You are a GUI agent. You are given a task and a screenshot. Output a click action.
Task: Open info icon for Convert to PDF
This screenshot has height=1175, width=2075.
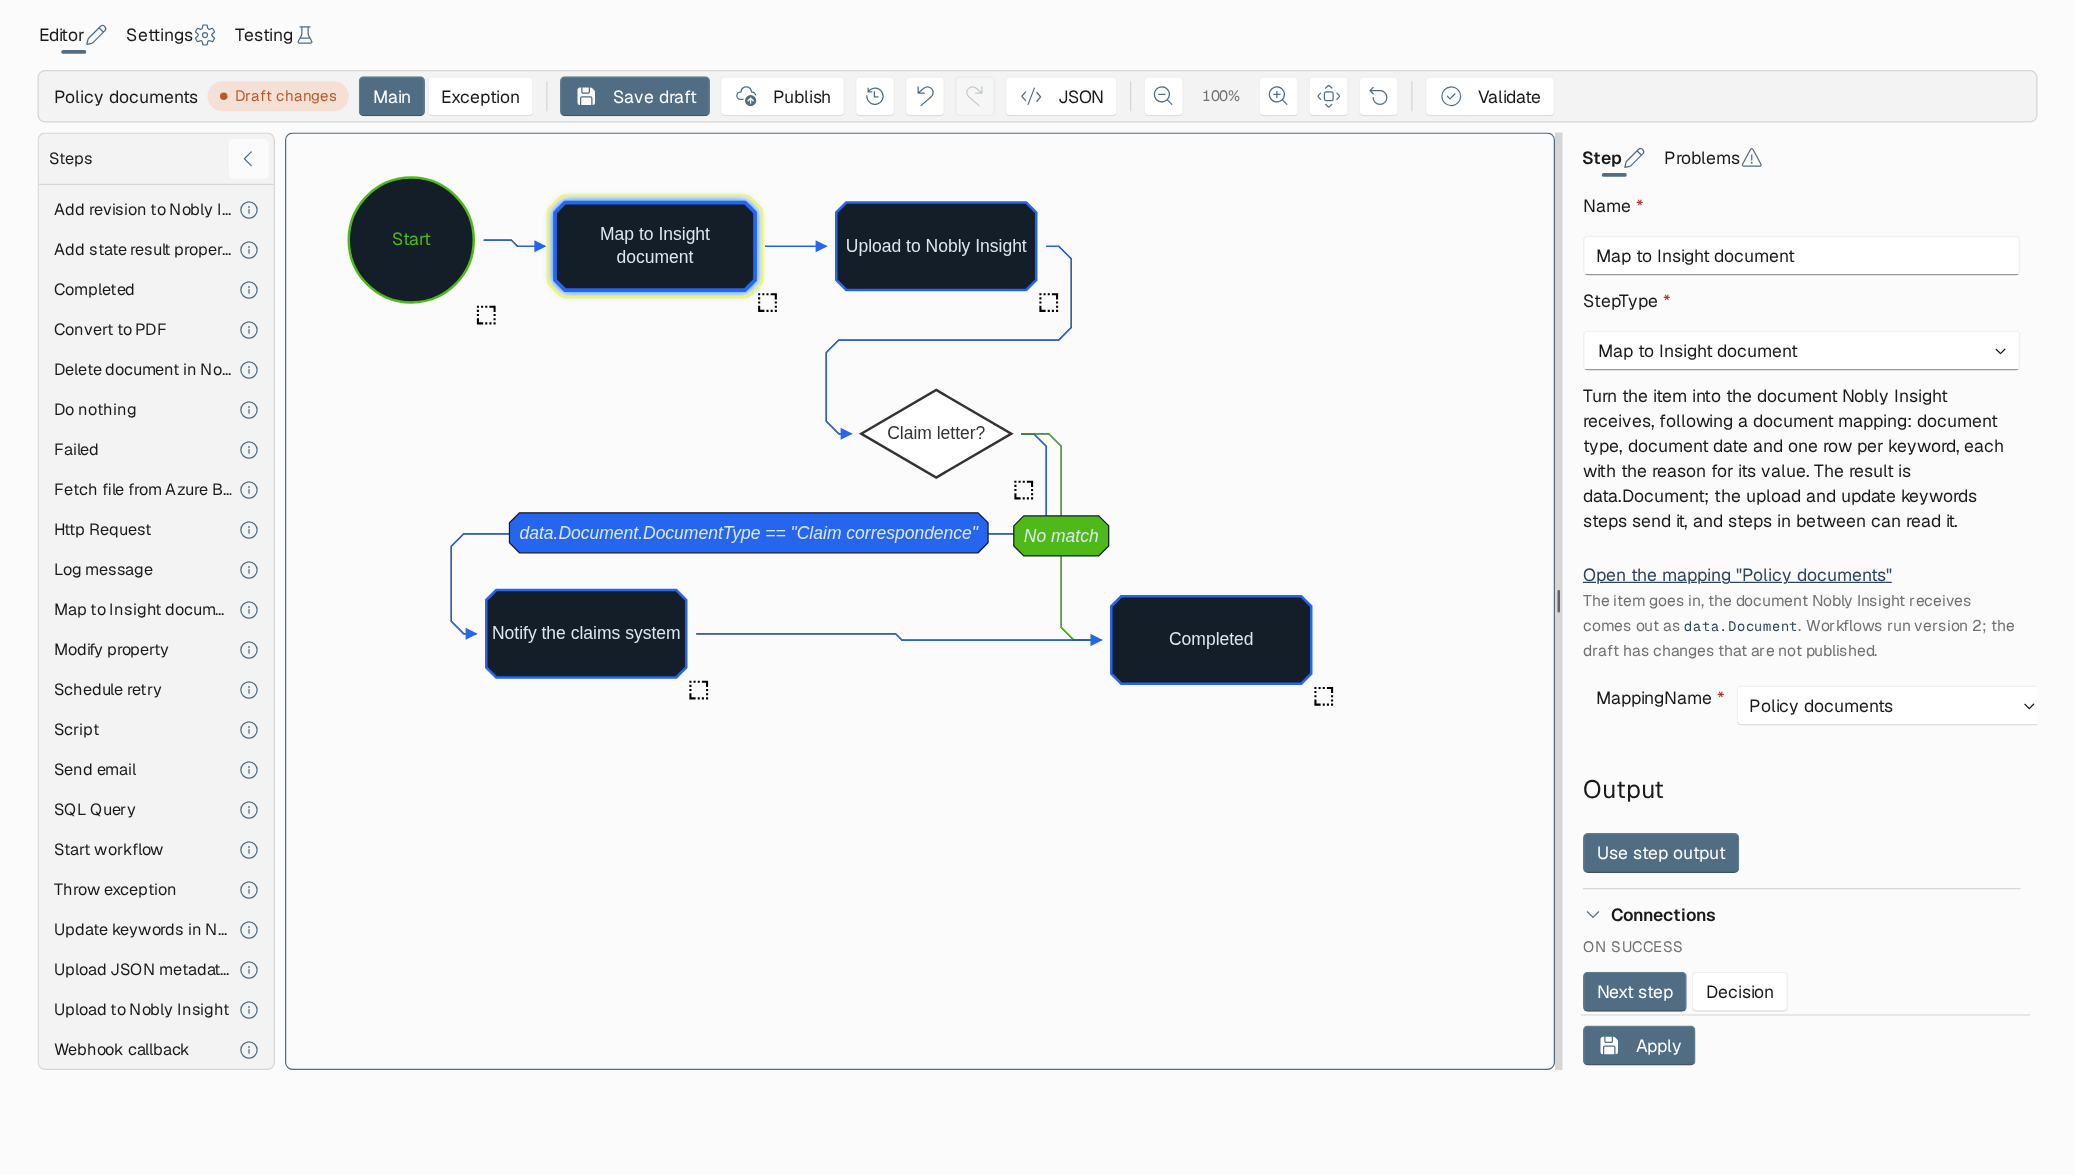tap(249, 330)
